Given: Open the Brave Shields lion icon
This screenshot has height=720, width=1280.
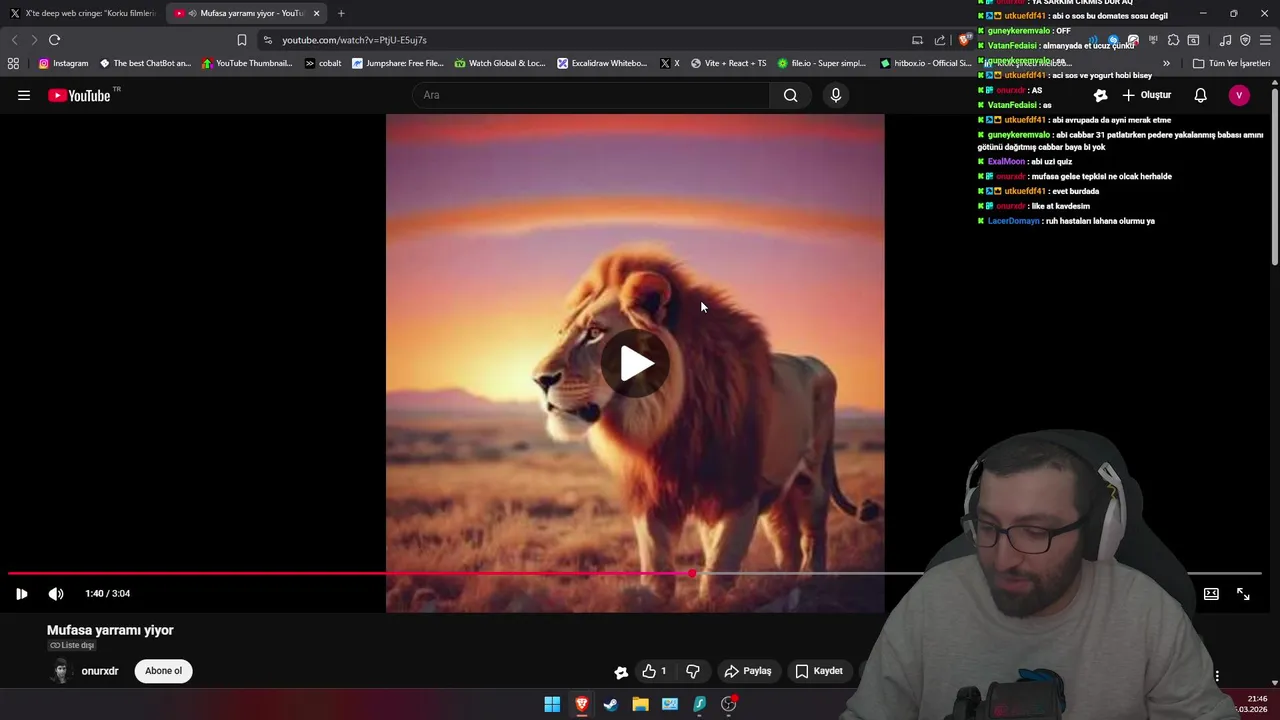Looking at the screenshot, I should tap(964, 40).
